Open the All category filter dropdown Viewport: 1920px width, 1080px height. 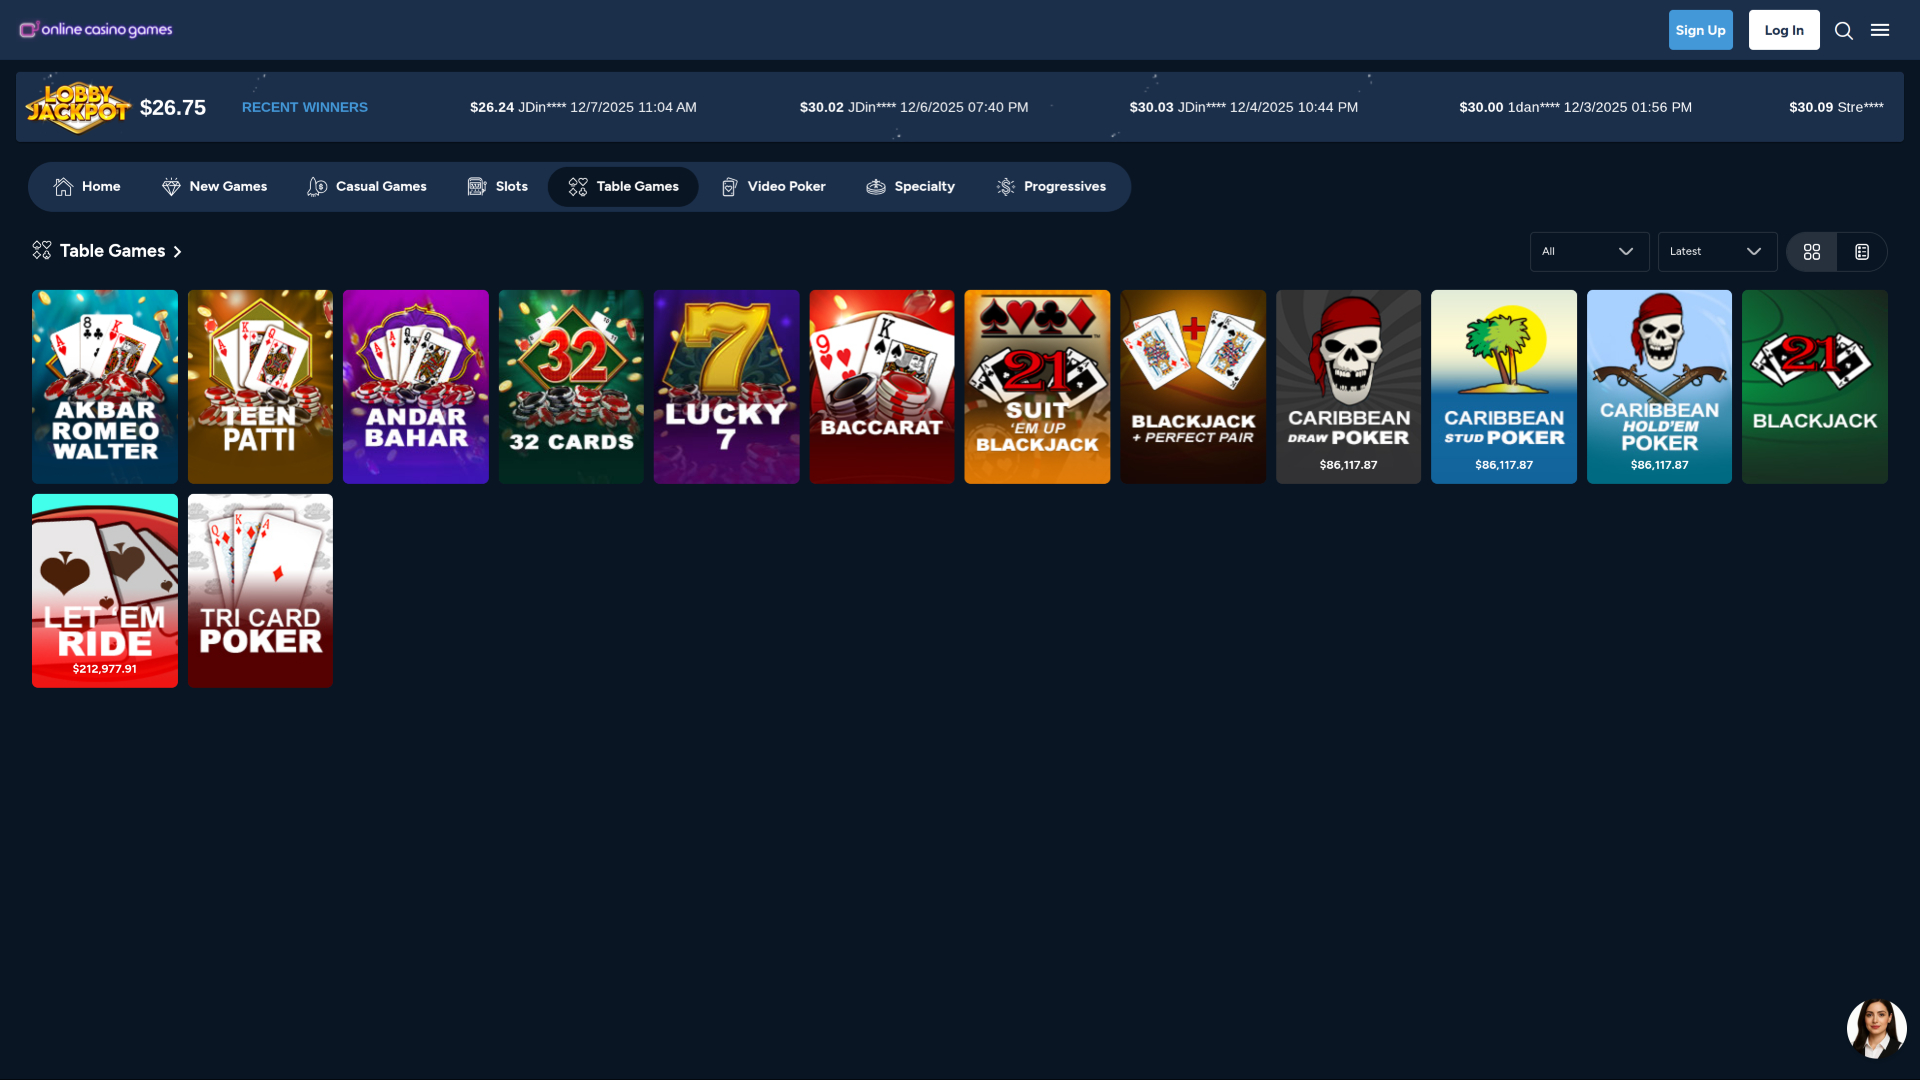click(1589, 251)
